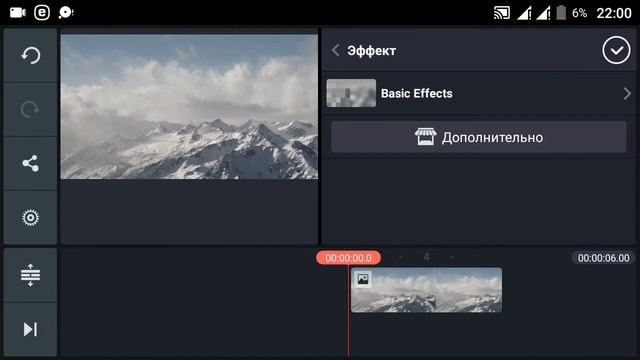The width and height of the screenshot is (640, 360).
Task: Tap the chat bubble notification icon
Action: [66, 13]
